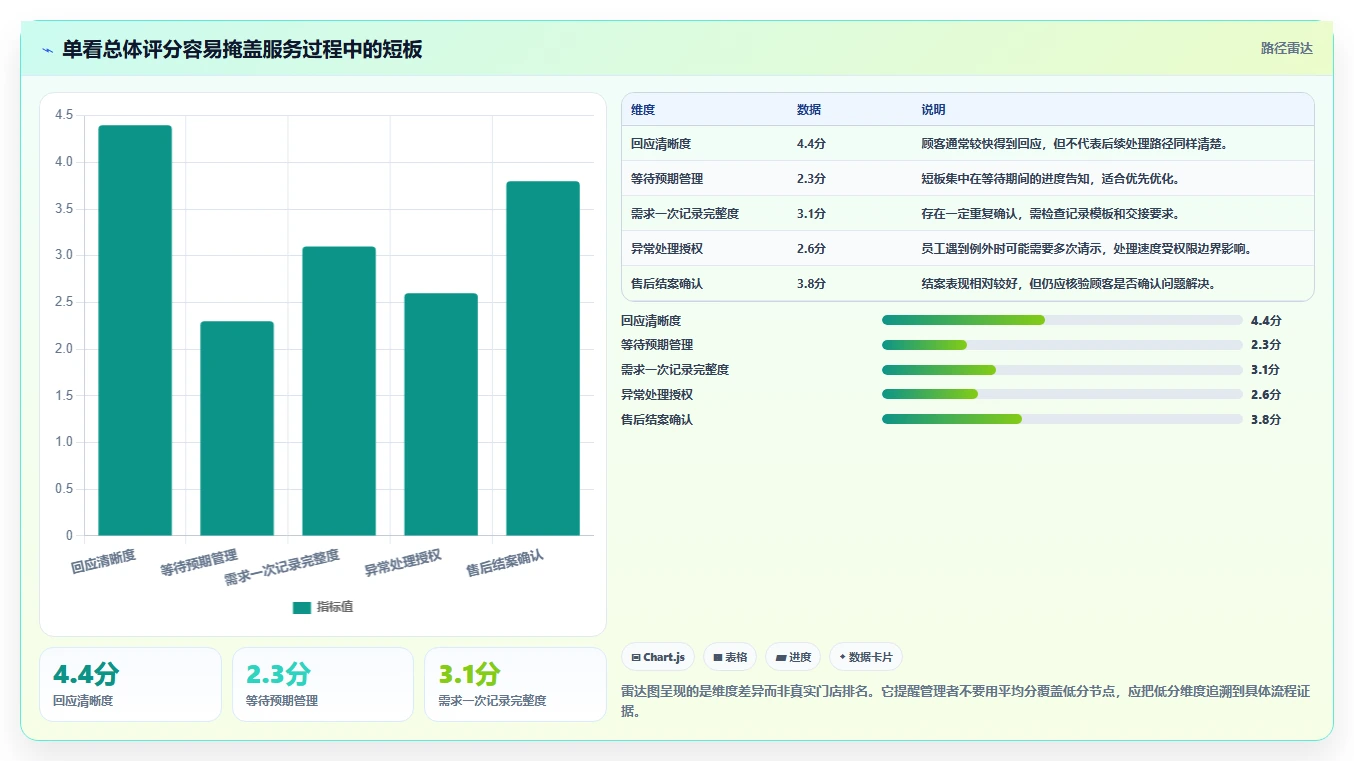Click the 2.3分 value in the table
1354x761 pixels.
pos(811,179)
